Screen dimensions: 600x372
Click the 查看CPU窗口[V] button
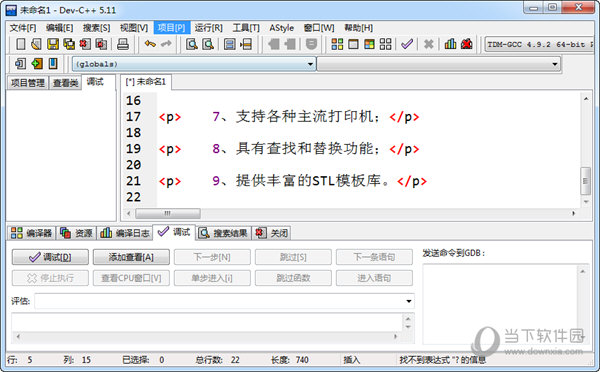131,278
